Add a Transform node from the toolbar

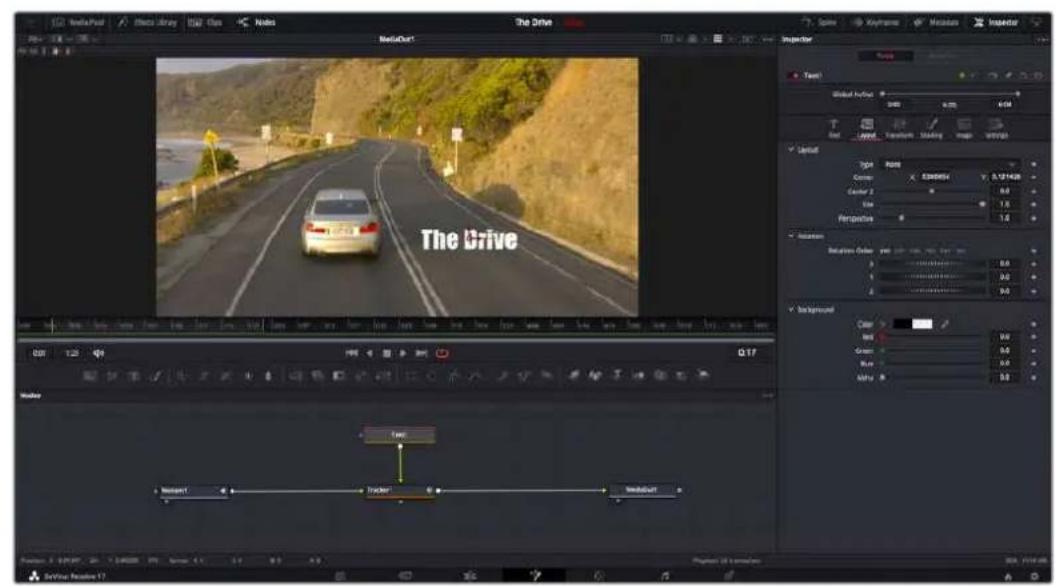[x=384, y=376]
